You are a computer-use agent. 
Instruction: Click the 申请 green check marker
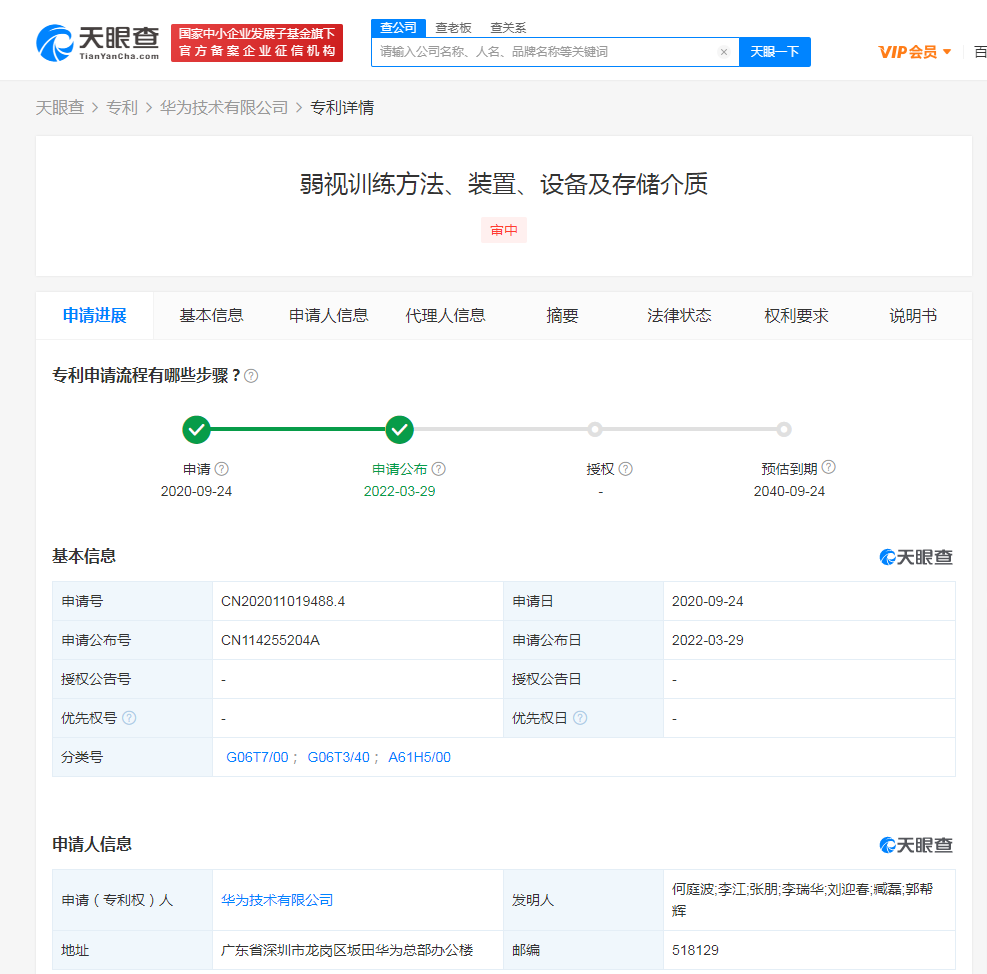pyautogui.click(x=196, y=430)
